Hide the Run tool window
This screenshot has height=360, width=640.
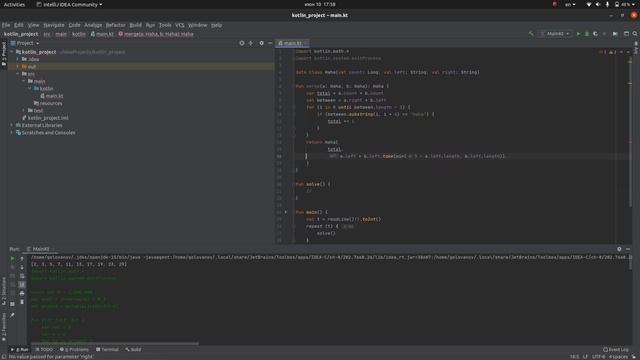coord(628,249)
